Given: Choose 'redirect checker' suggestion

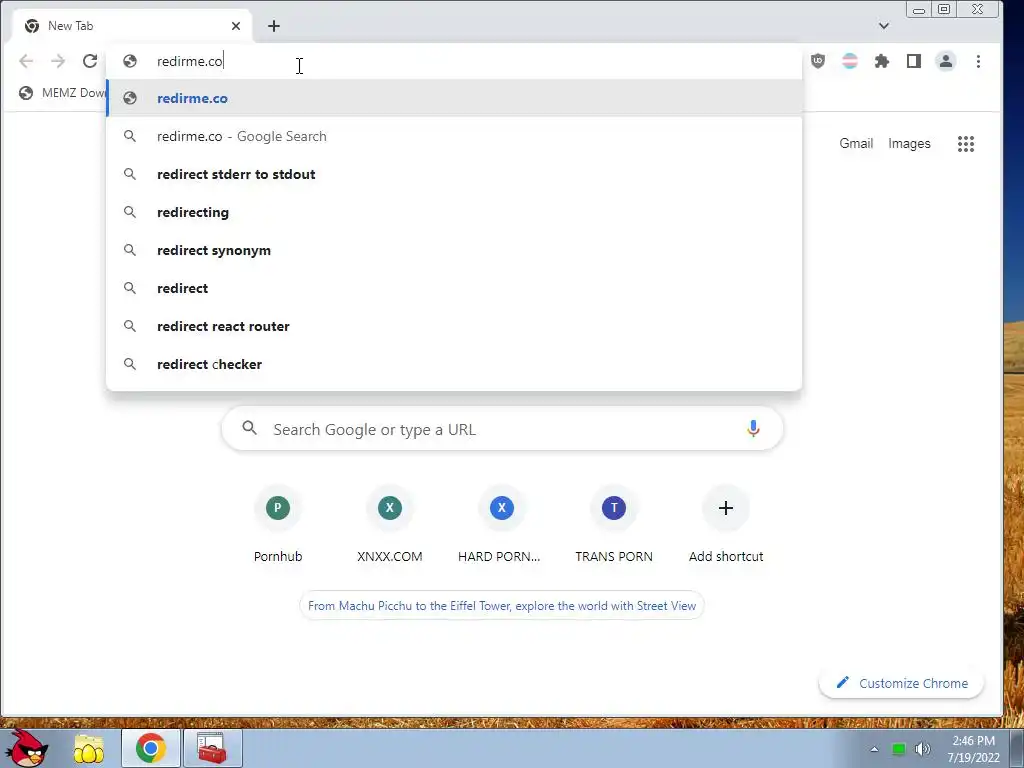Looking at the screenshot, I should (454, 364).
